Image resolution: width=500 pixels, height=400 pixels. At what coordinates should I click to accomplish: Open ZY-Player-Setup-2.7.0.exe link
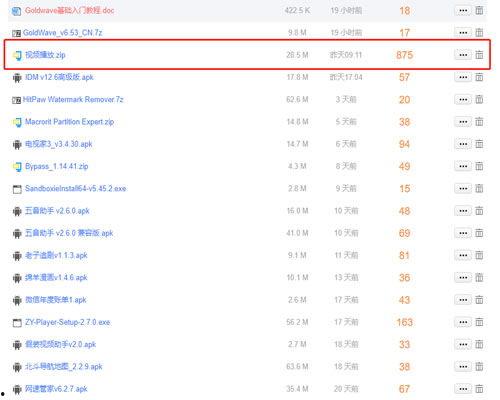[67, 322]
